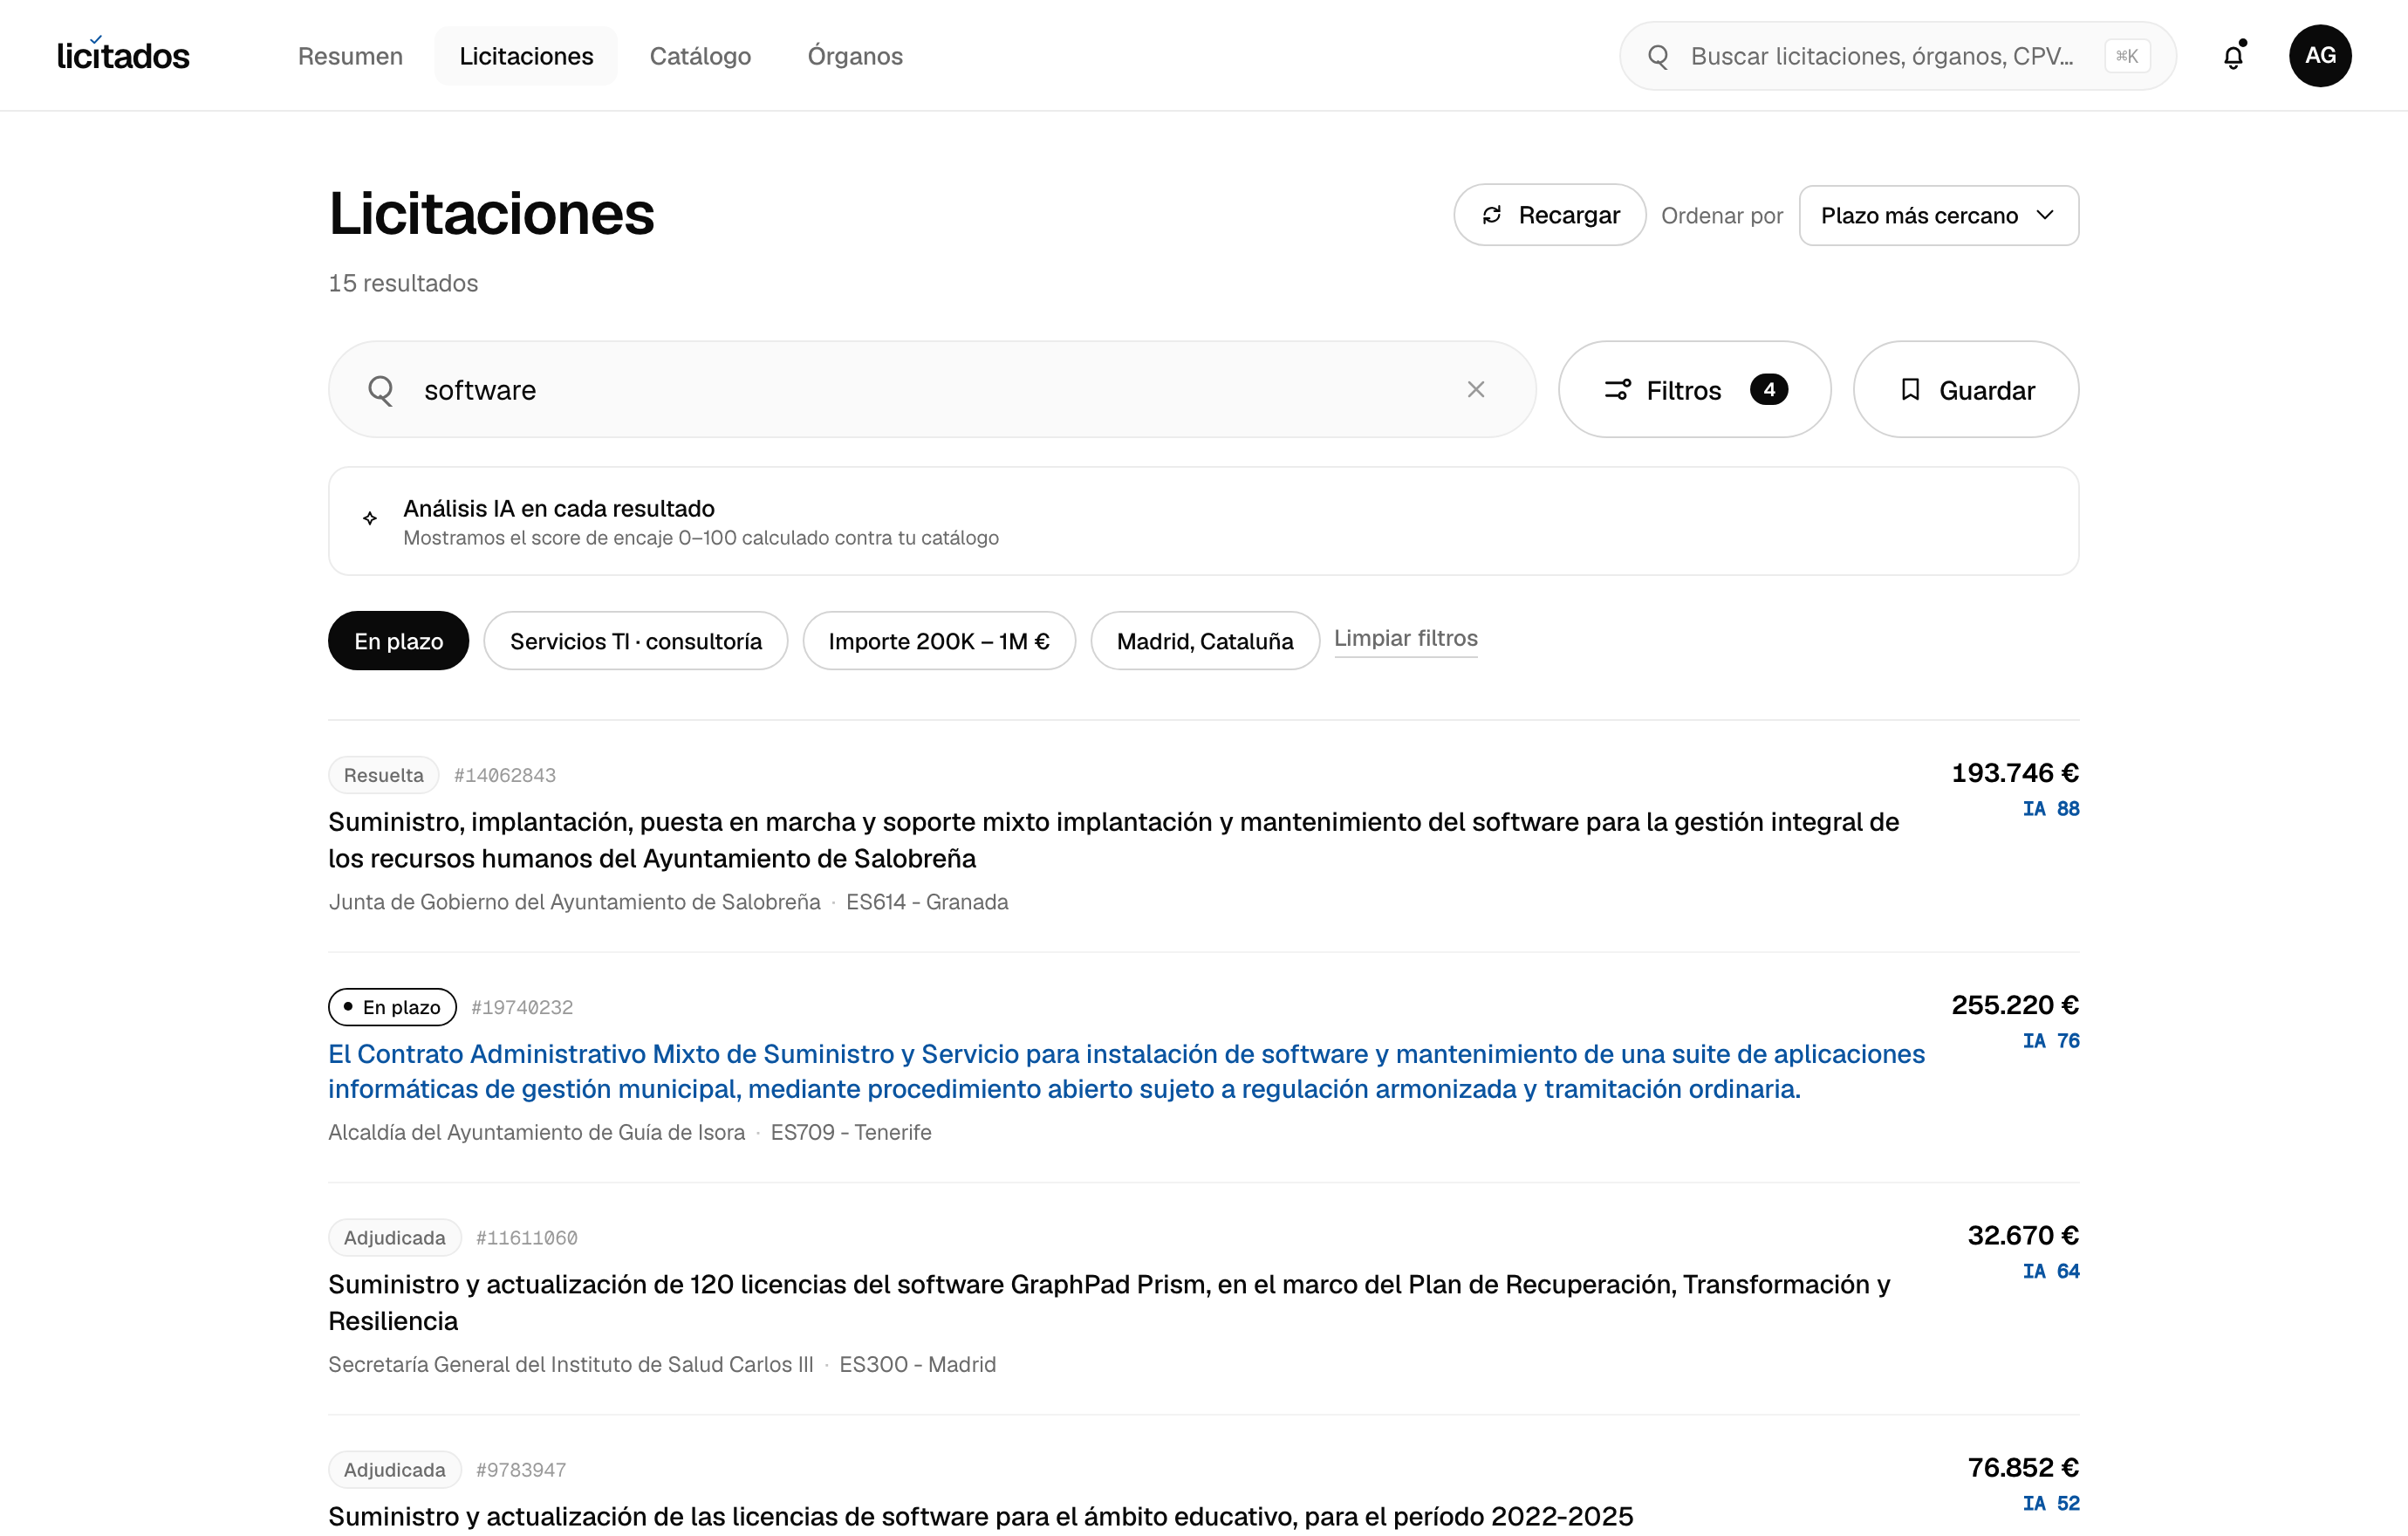Open the notifications bell
The image size is (2408, 1536).
pyautogui.click(x=2233, y=56)
